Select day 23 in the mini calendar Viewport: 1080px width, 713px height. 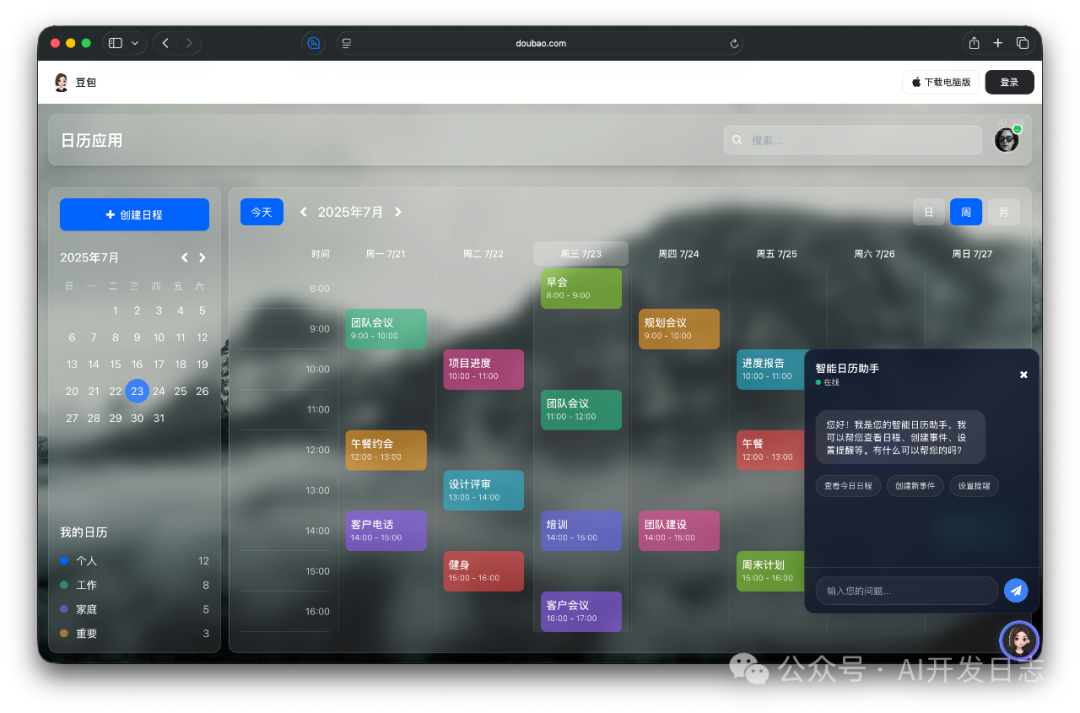[137, 391]
